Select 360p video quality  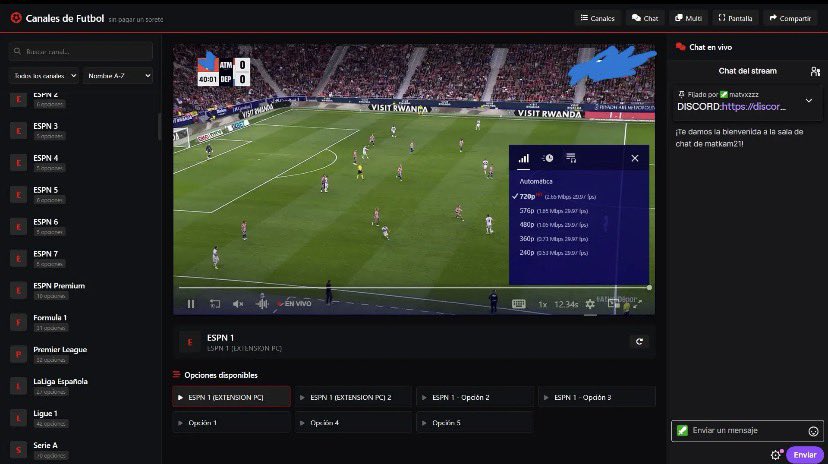point(553,239)
